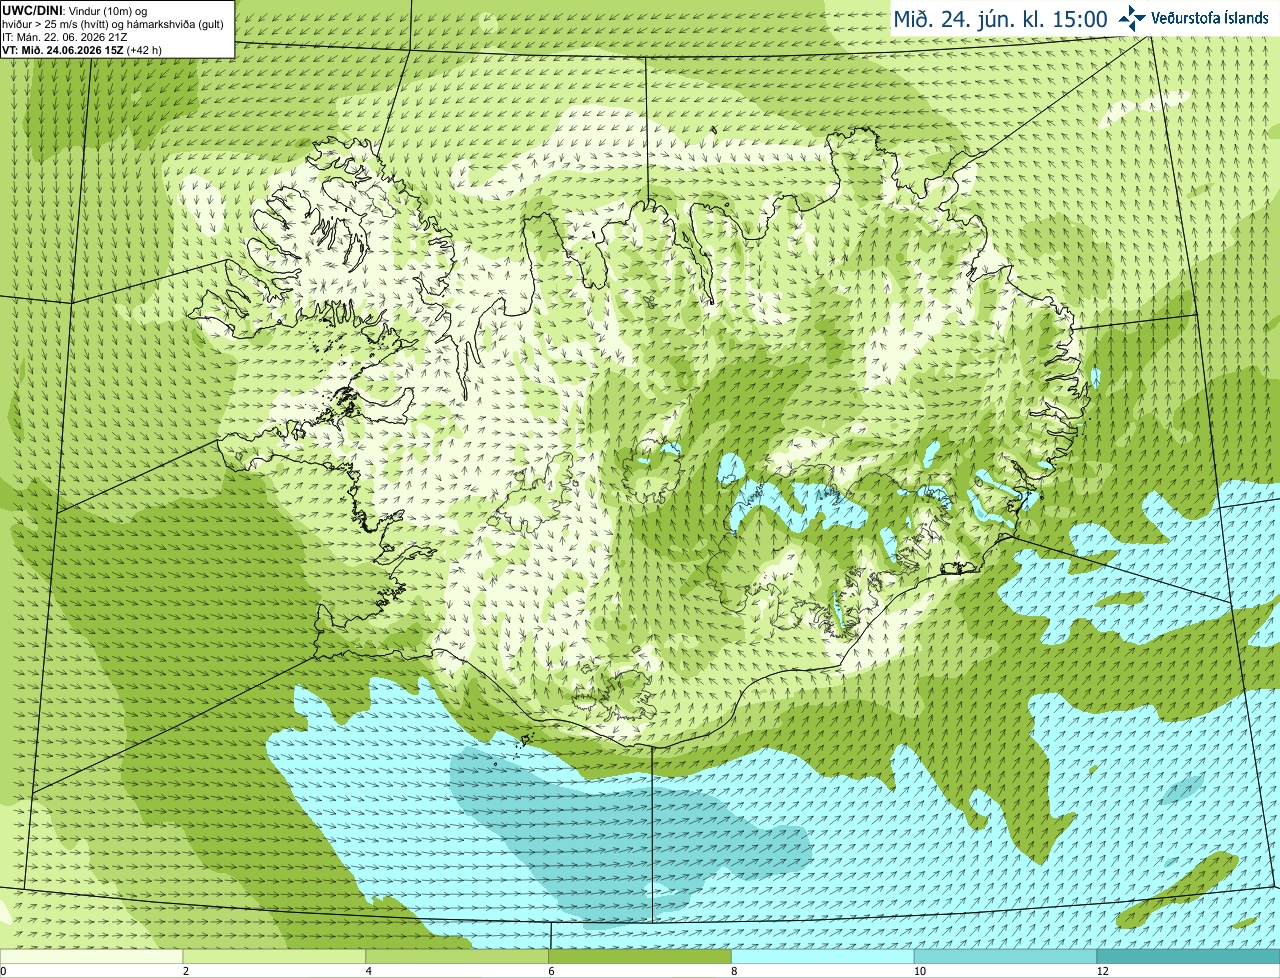Screen dimensions: 1280x978
Task: Click the legend tick label 10
Action: tap(918, 971)
